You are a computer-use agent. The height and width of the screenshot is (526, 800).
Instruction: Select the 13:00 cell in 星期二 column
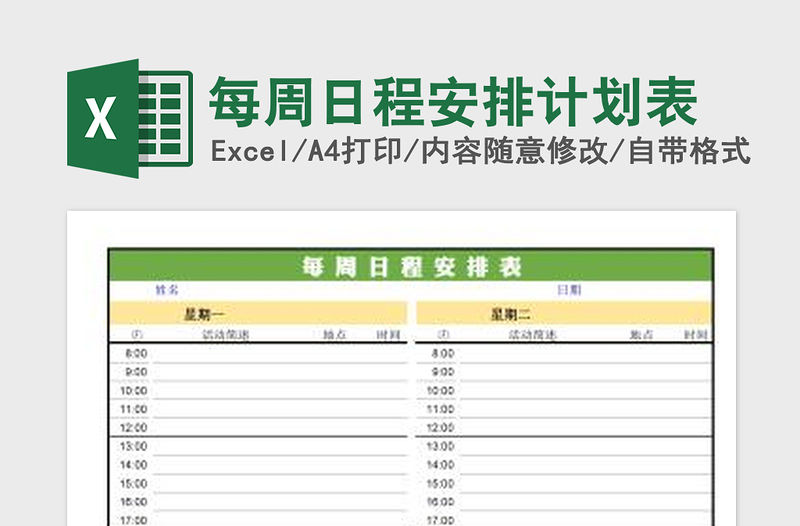(x=440, y=446)
